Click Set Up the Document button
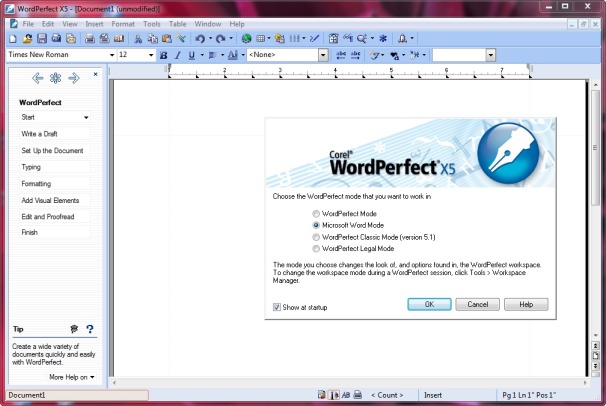Screen dimensions: 606x406 click(54, 151)
